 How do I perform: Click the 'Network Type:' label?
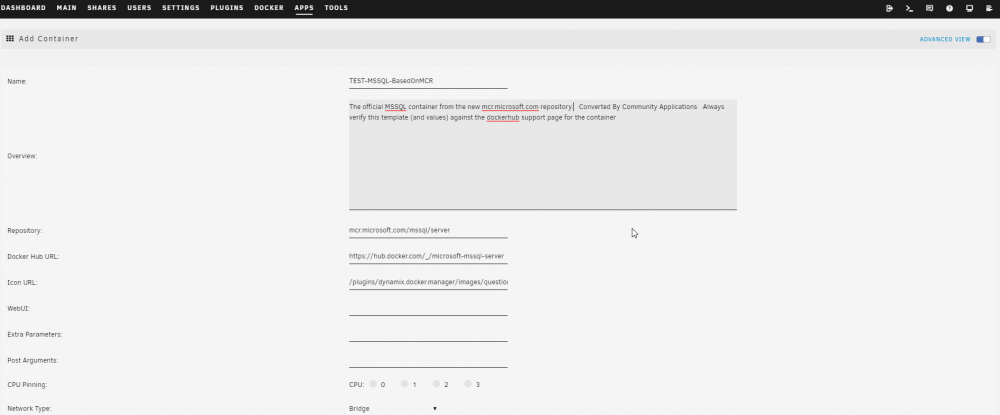coord(29,409)
